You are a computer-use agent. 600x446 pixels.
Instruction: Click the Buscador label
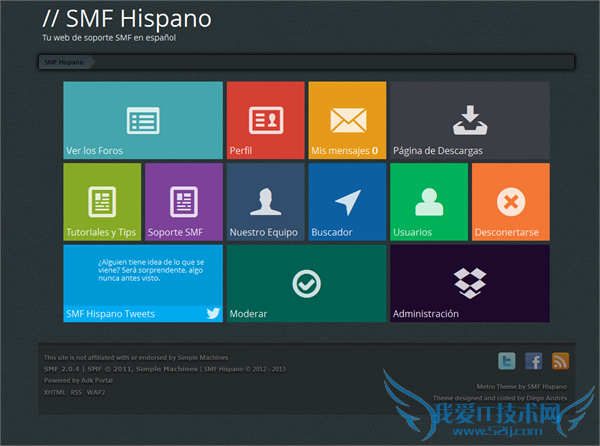[x=332, y=232]
